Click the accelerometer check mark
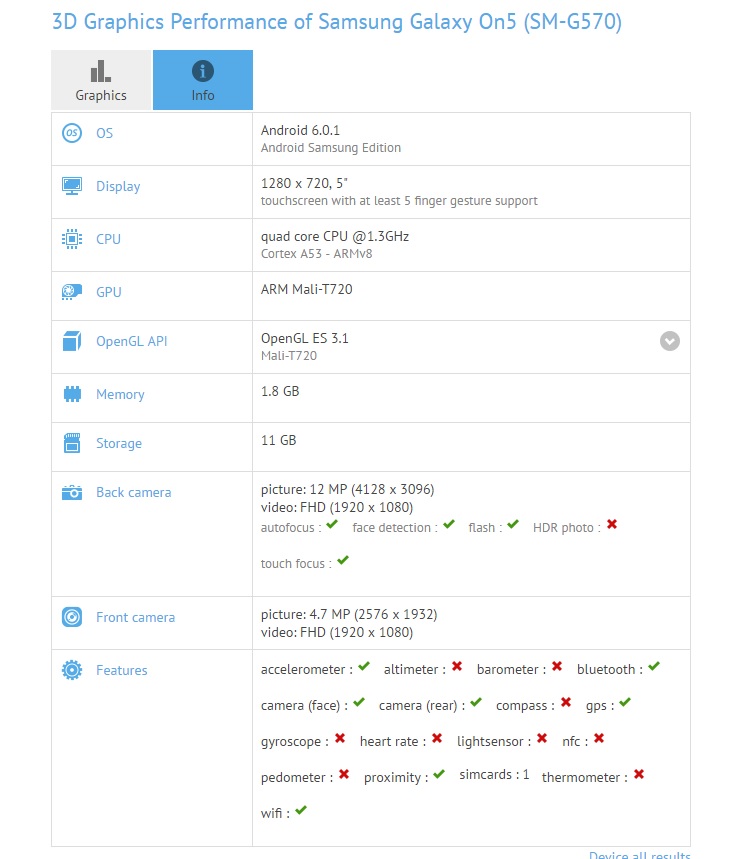The width and height of the screenshot is (740, 859). pyautogui.click(x=364, y=667)
